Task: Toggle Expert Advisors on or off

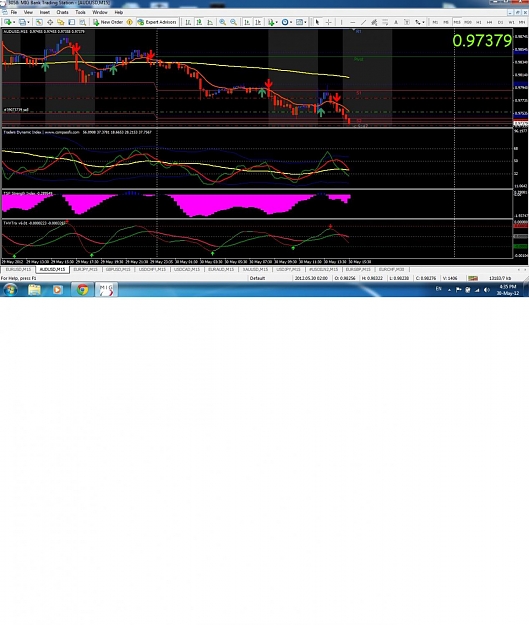Action: coord(157,22)
